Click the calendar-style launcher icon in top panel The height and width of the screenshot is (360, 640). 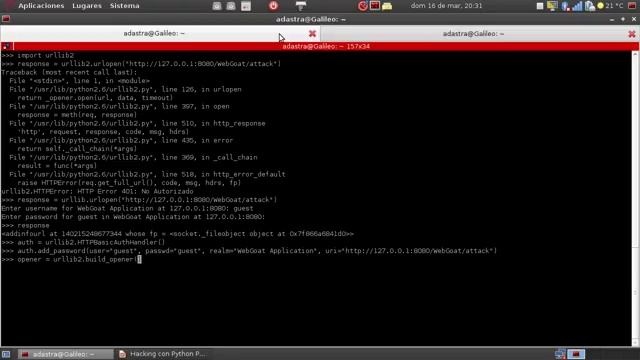246,6
